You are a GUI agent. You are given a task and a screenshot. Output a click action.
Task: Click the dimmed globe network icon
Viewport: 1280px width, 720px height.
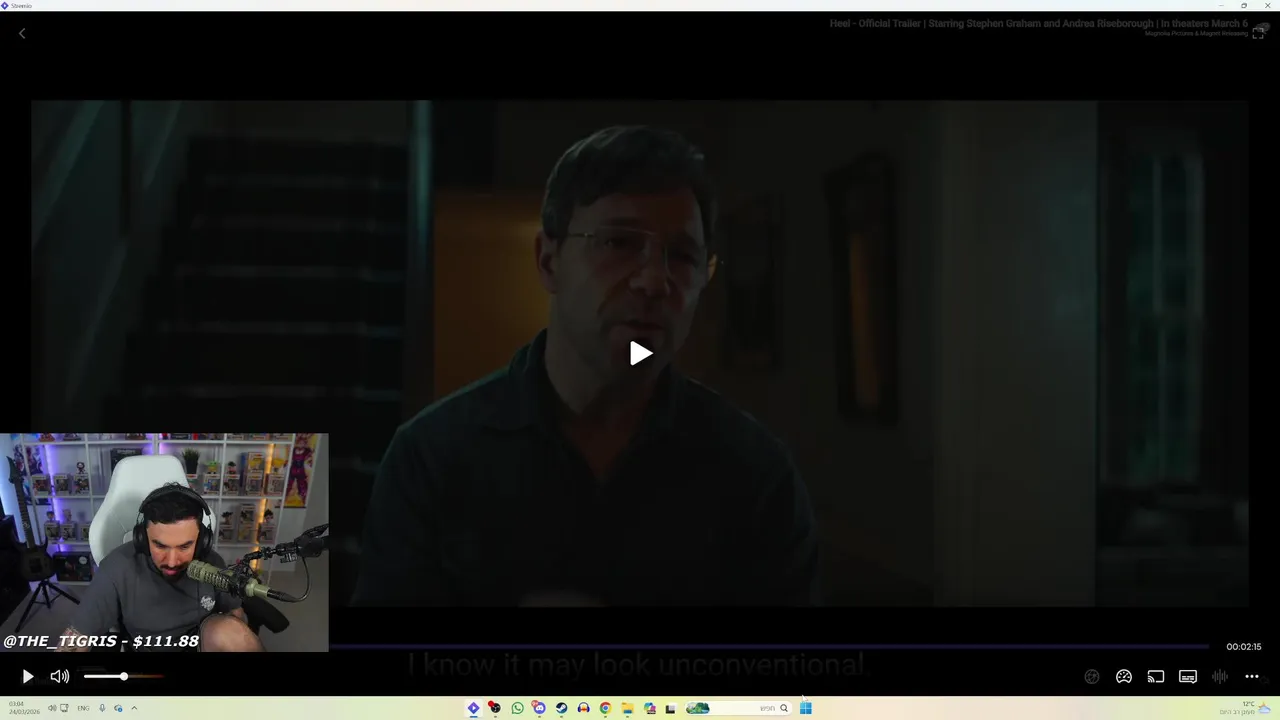click(1092, 677)
